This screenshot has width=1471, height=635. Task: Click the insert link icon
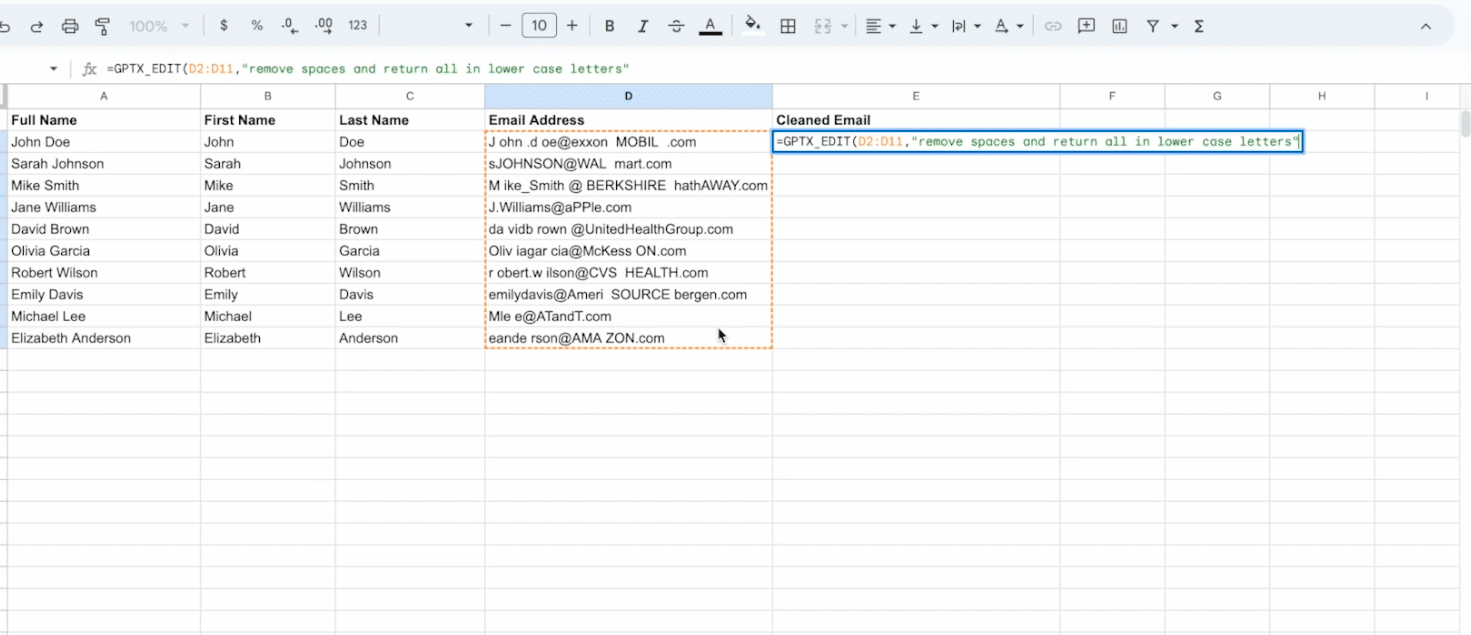coord(1053,27)
